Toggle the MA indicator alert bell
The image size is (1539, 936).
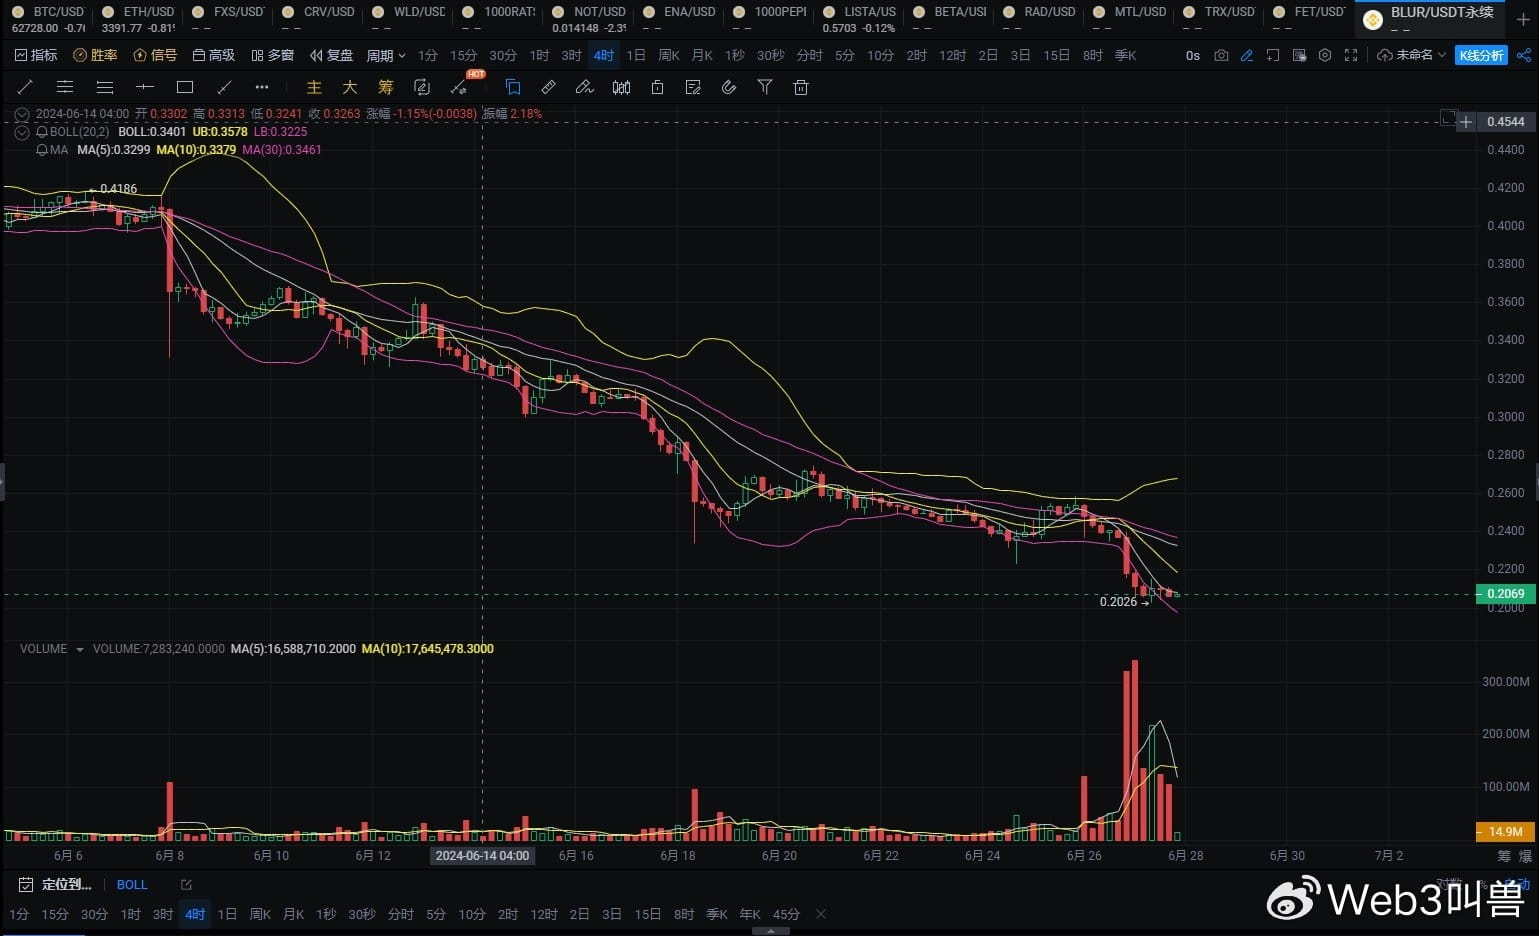pos(42,150)
